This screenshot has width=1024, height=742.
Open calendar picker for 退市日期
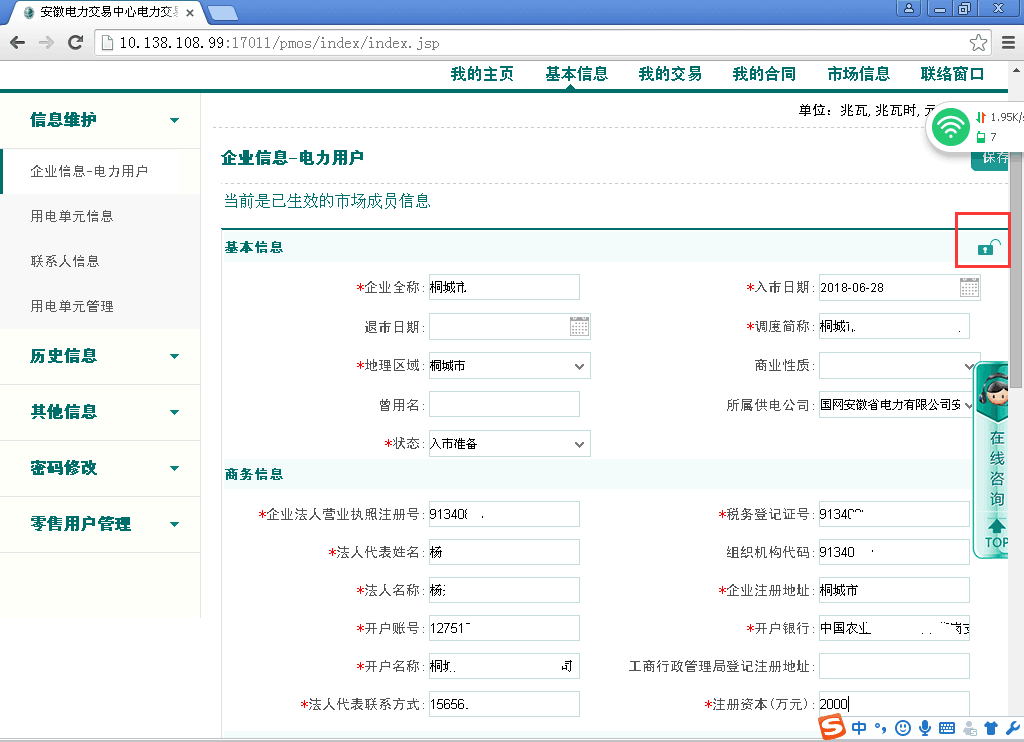[x=579, y=326]
